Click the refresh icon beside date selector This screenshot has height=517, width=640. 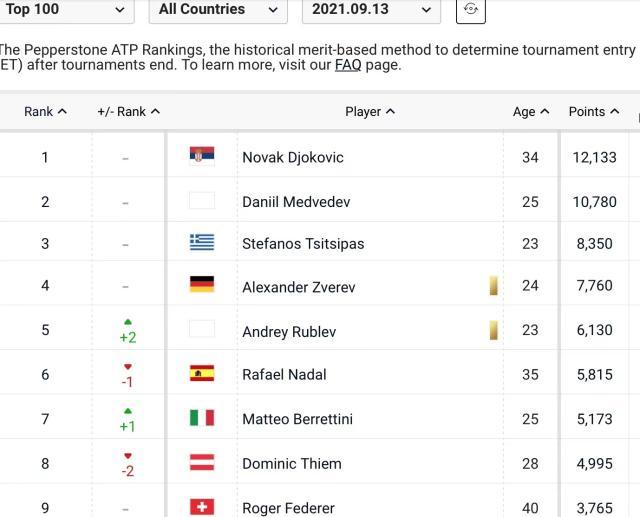(471, 10)
